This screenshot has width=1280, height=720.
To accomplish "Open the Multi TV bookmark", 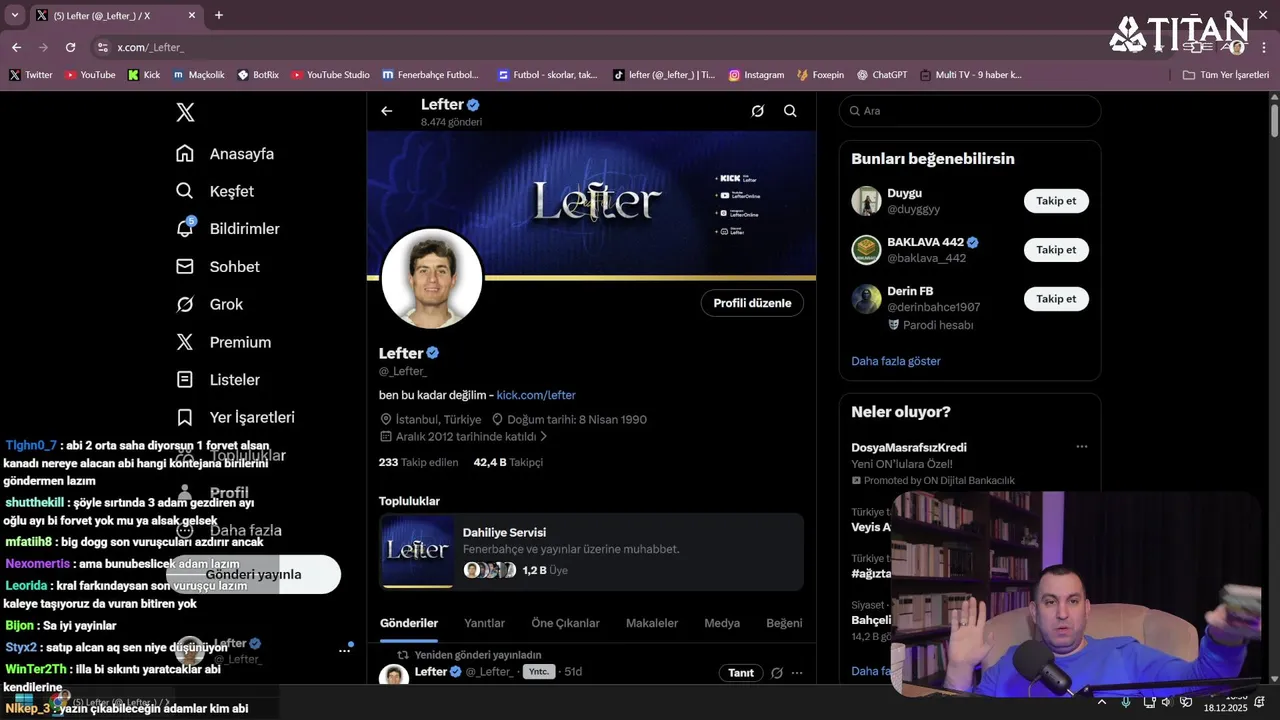I will (971, 75).
